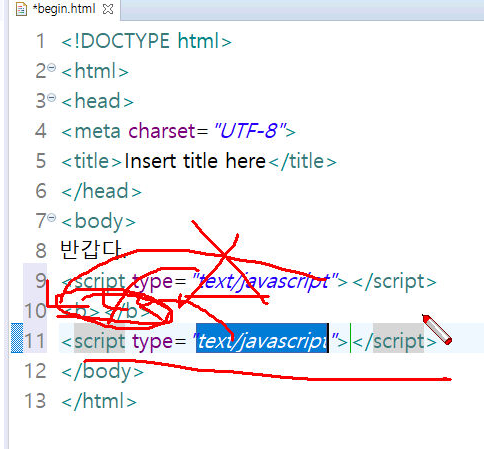Click the type attribute on line 11
The image size is (484, 449).
pyautogui.click(x=152, y=342)
